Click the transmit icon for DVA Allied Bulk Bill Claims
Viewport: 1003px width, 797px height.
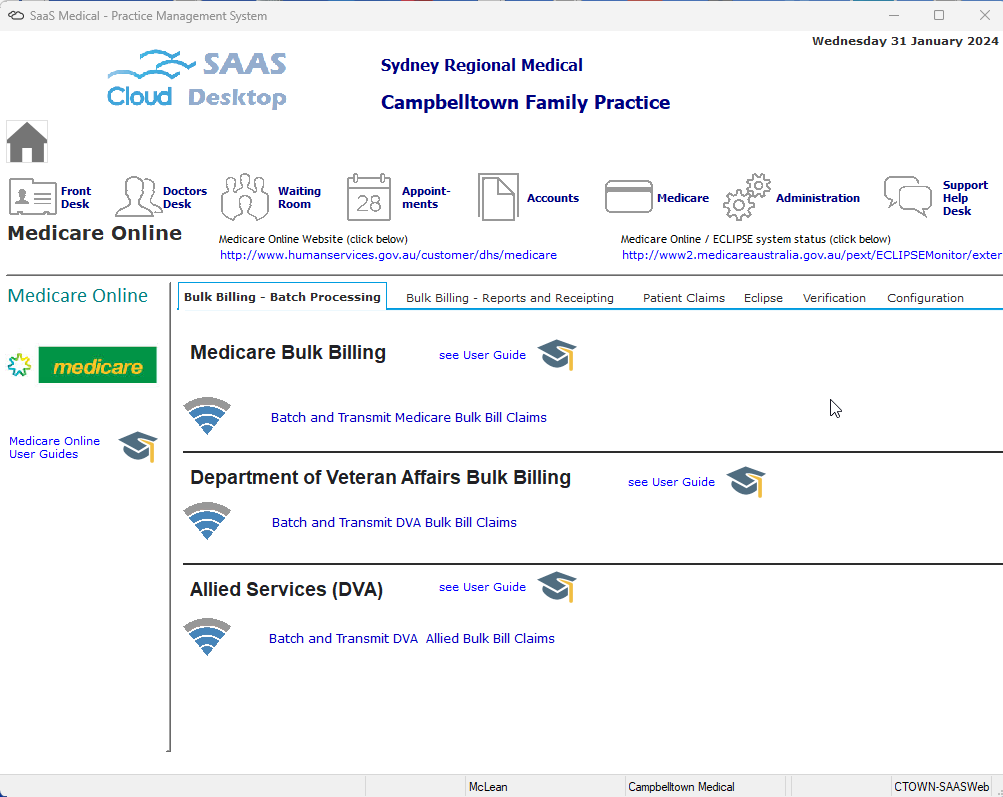pyautogui.click(x=207, y=637)
